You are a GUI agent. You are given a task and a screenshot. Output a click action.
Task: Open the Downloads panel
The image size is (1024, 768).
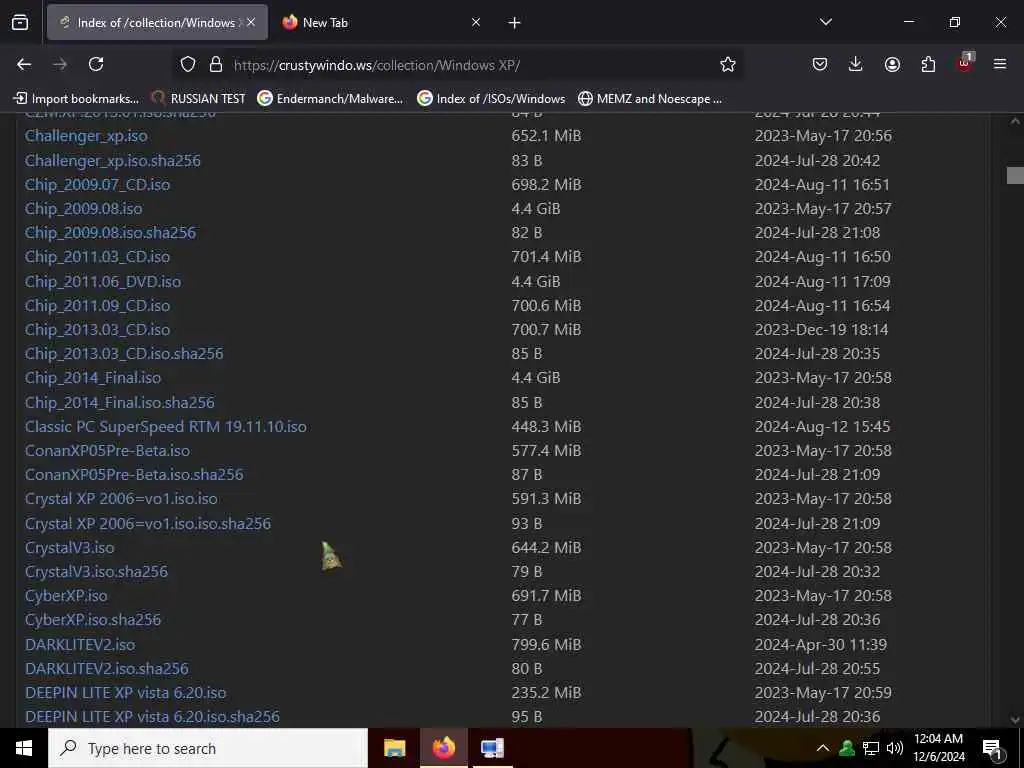pyautogui.click(x=856, y=64)
